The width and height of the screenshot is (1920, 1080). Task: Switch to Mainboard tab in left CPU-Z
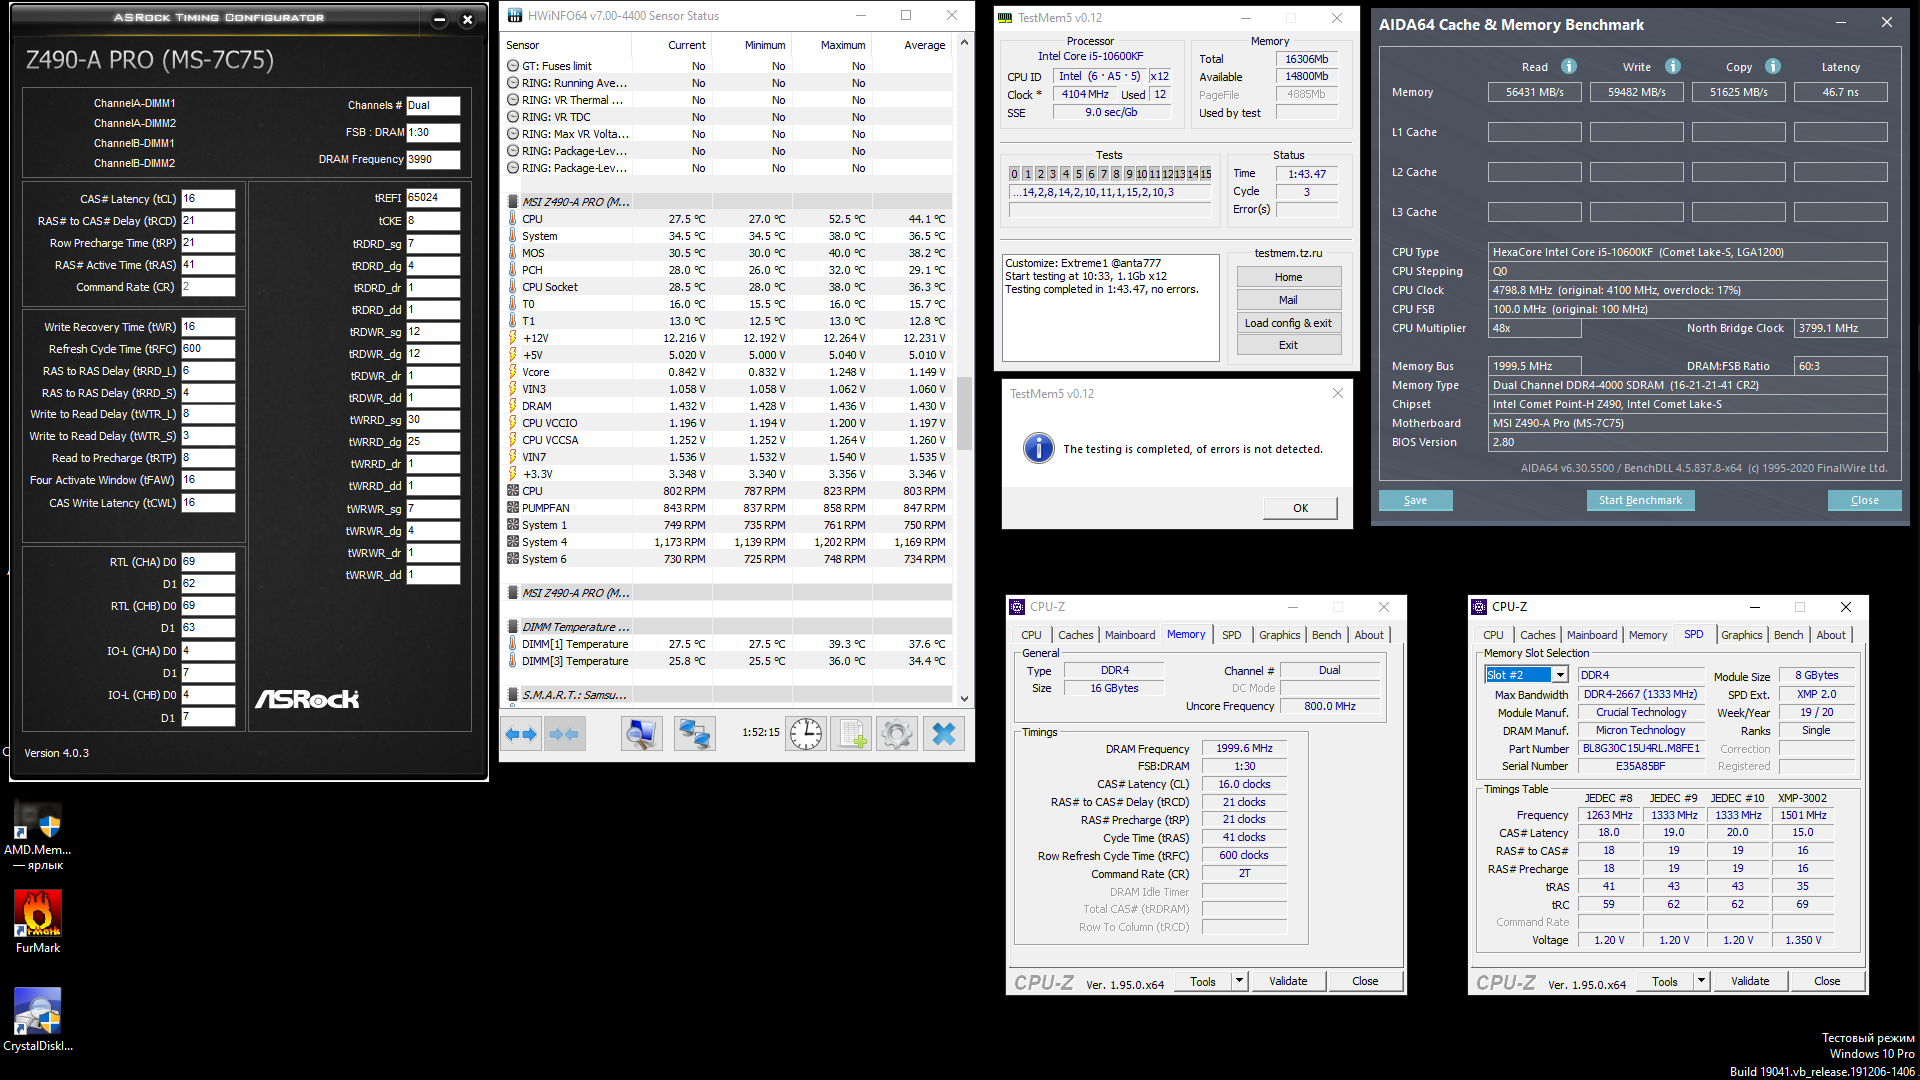tap(1130, 635)
